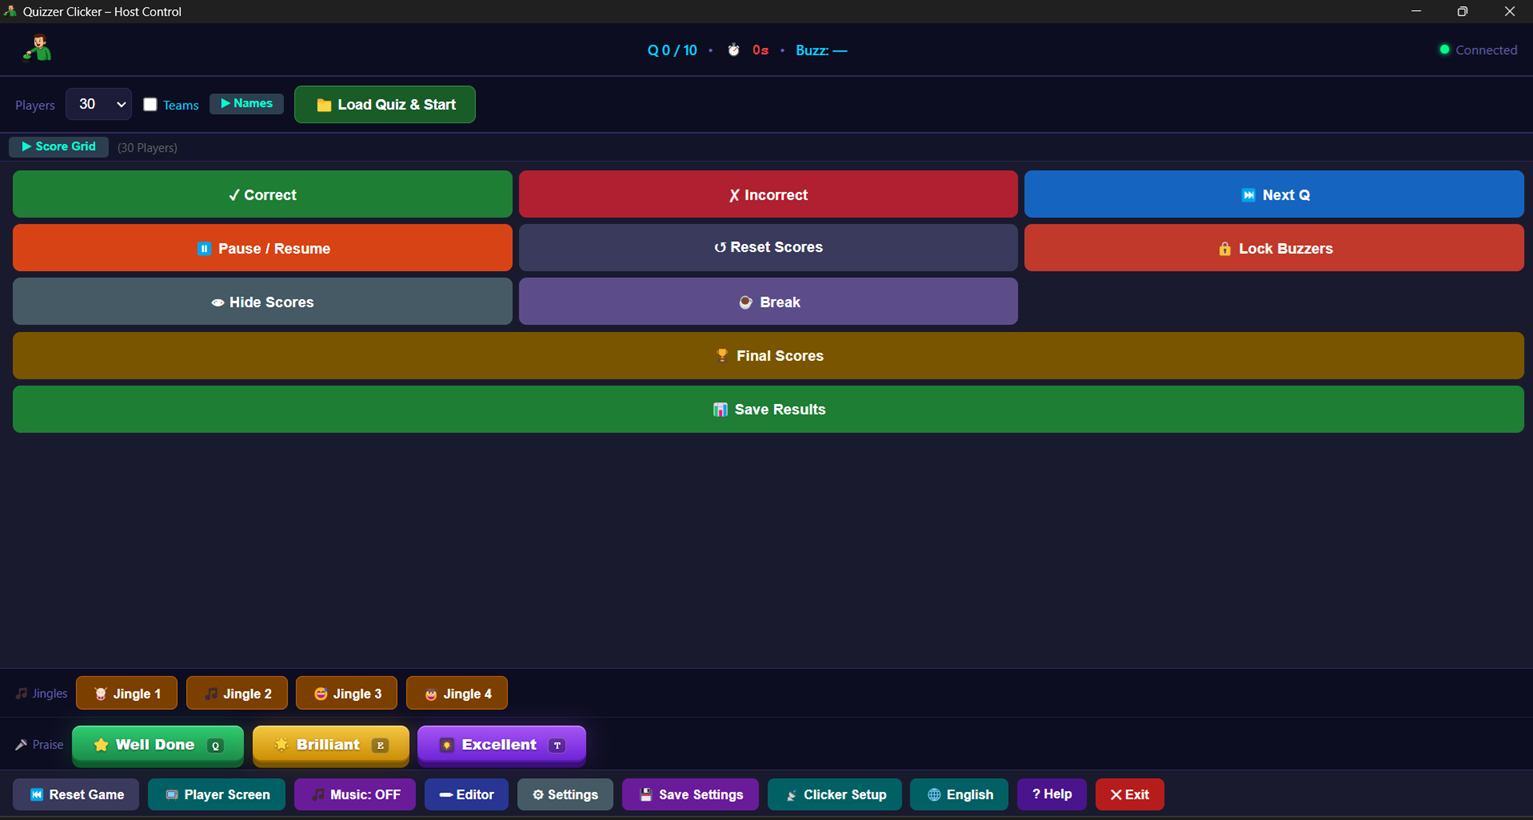
Task: Click the (30 Players) label
Action: pyautogui.click(x=147, y=148)
